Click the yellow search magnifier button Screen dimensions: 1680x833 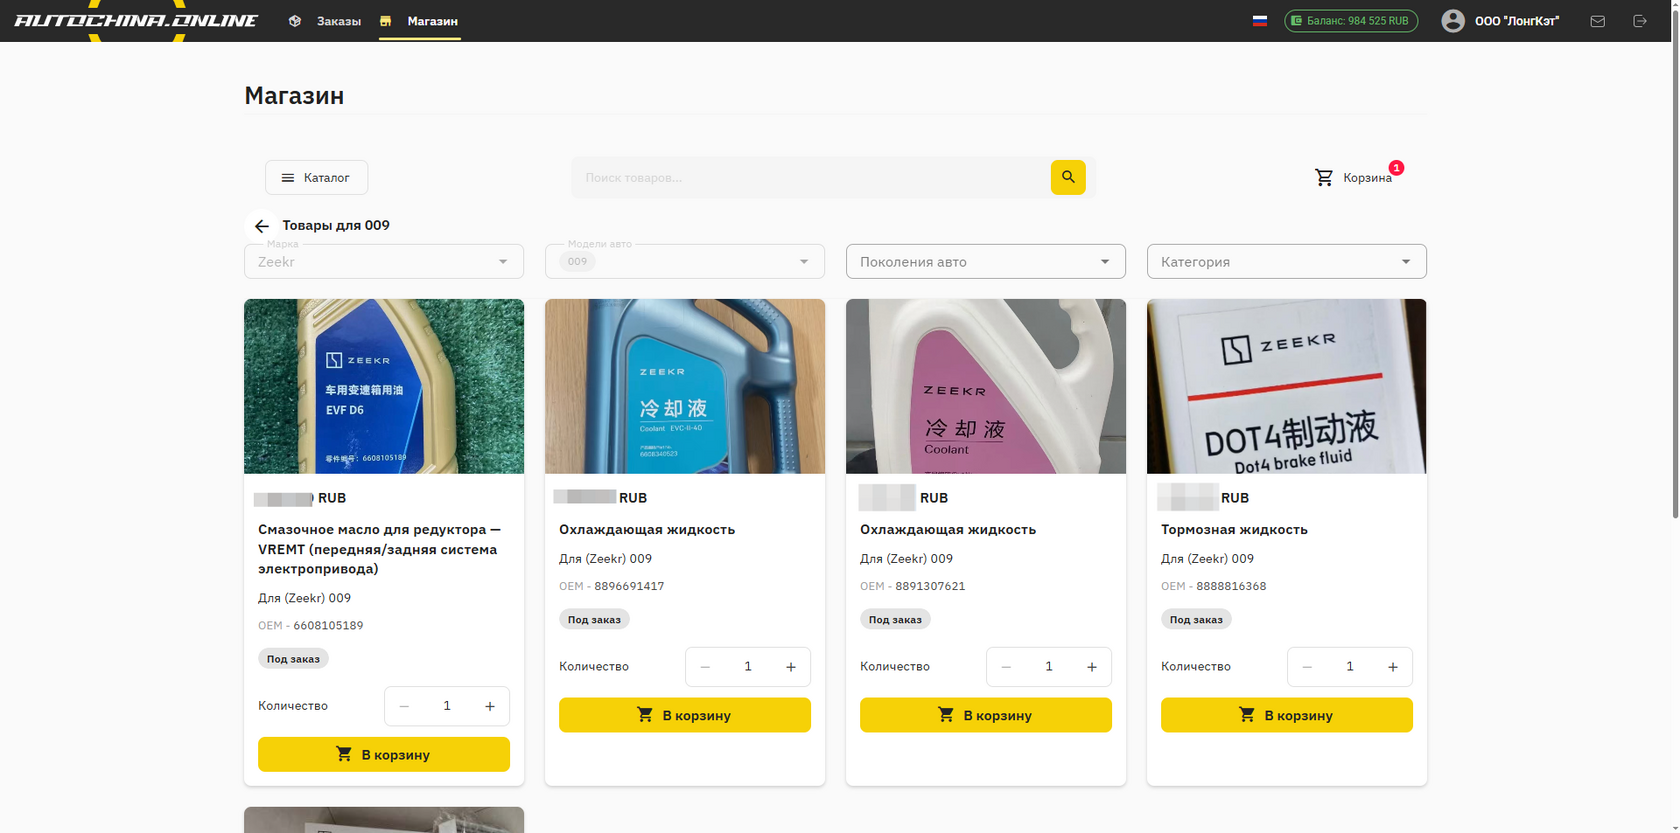click(x=1068, y=177)
